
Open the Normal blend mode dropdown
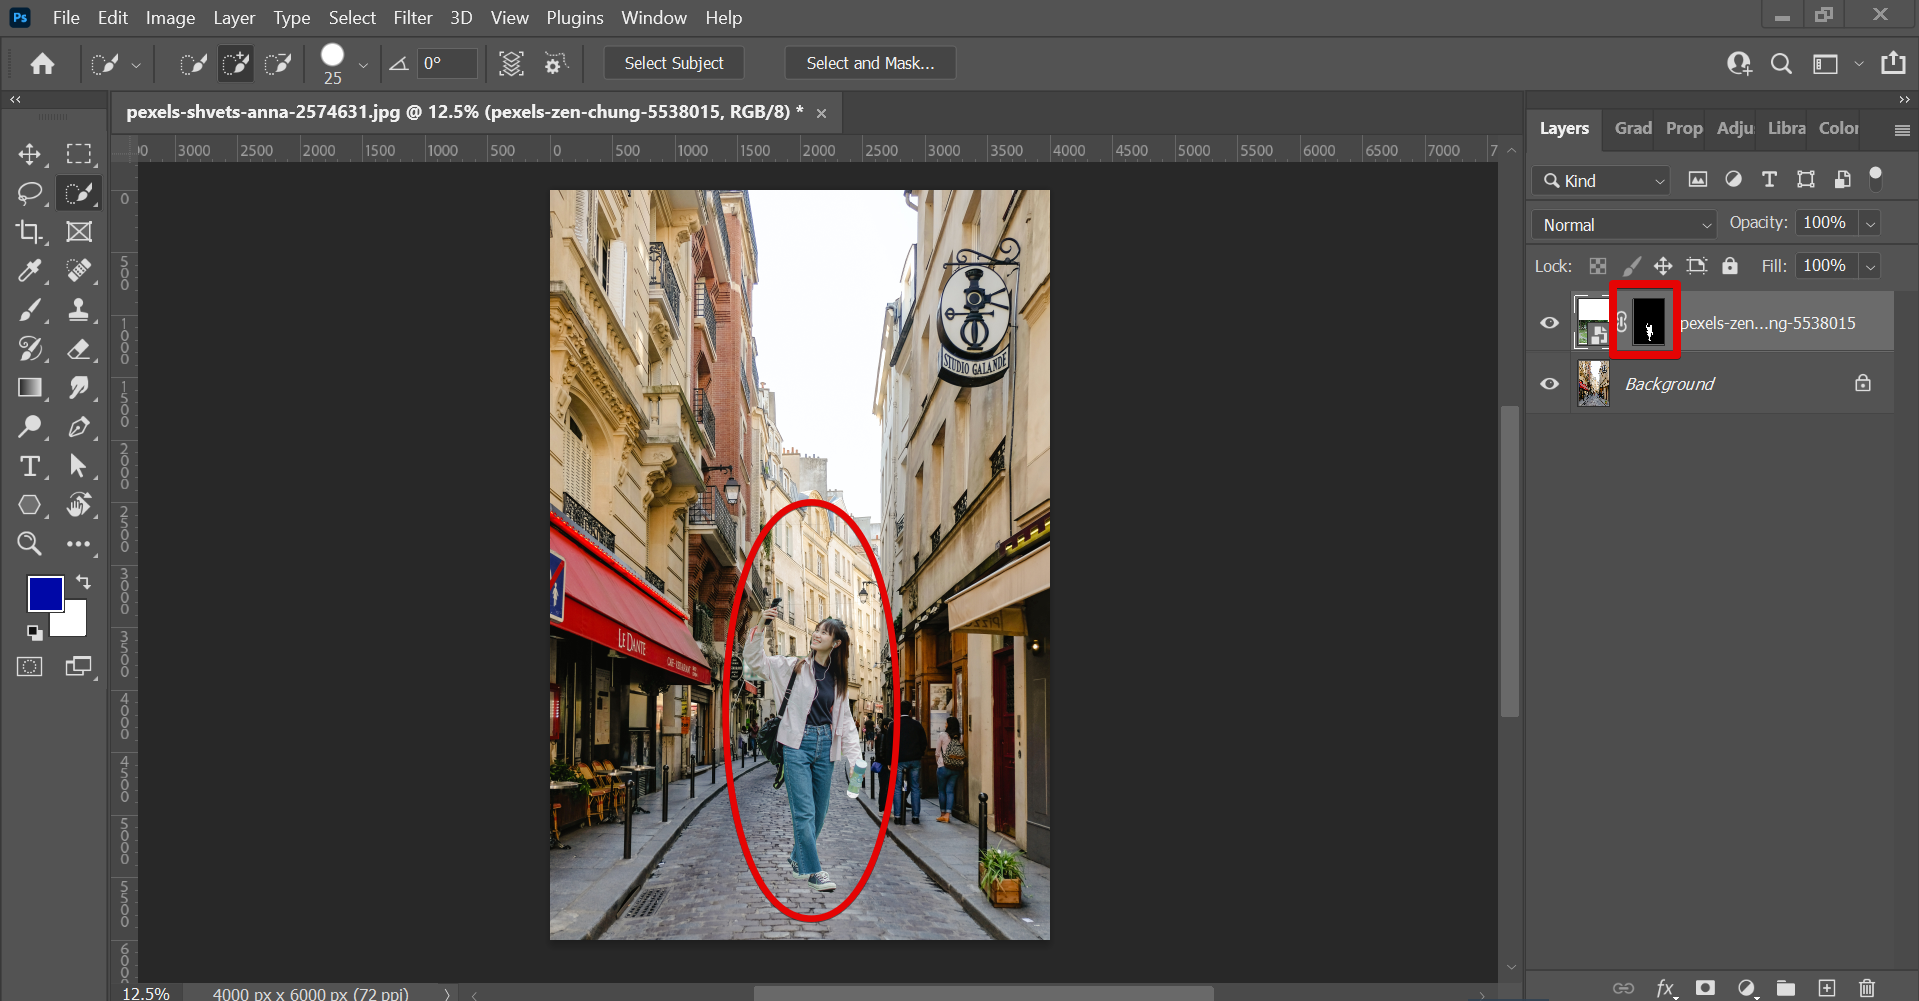[1624, 225]
